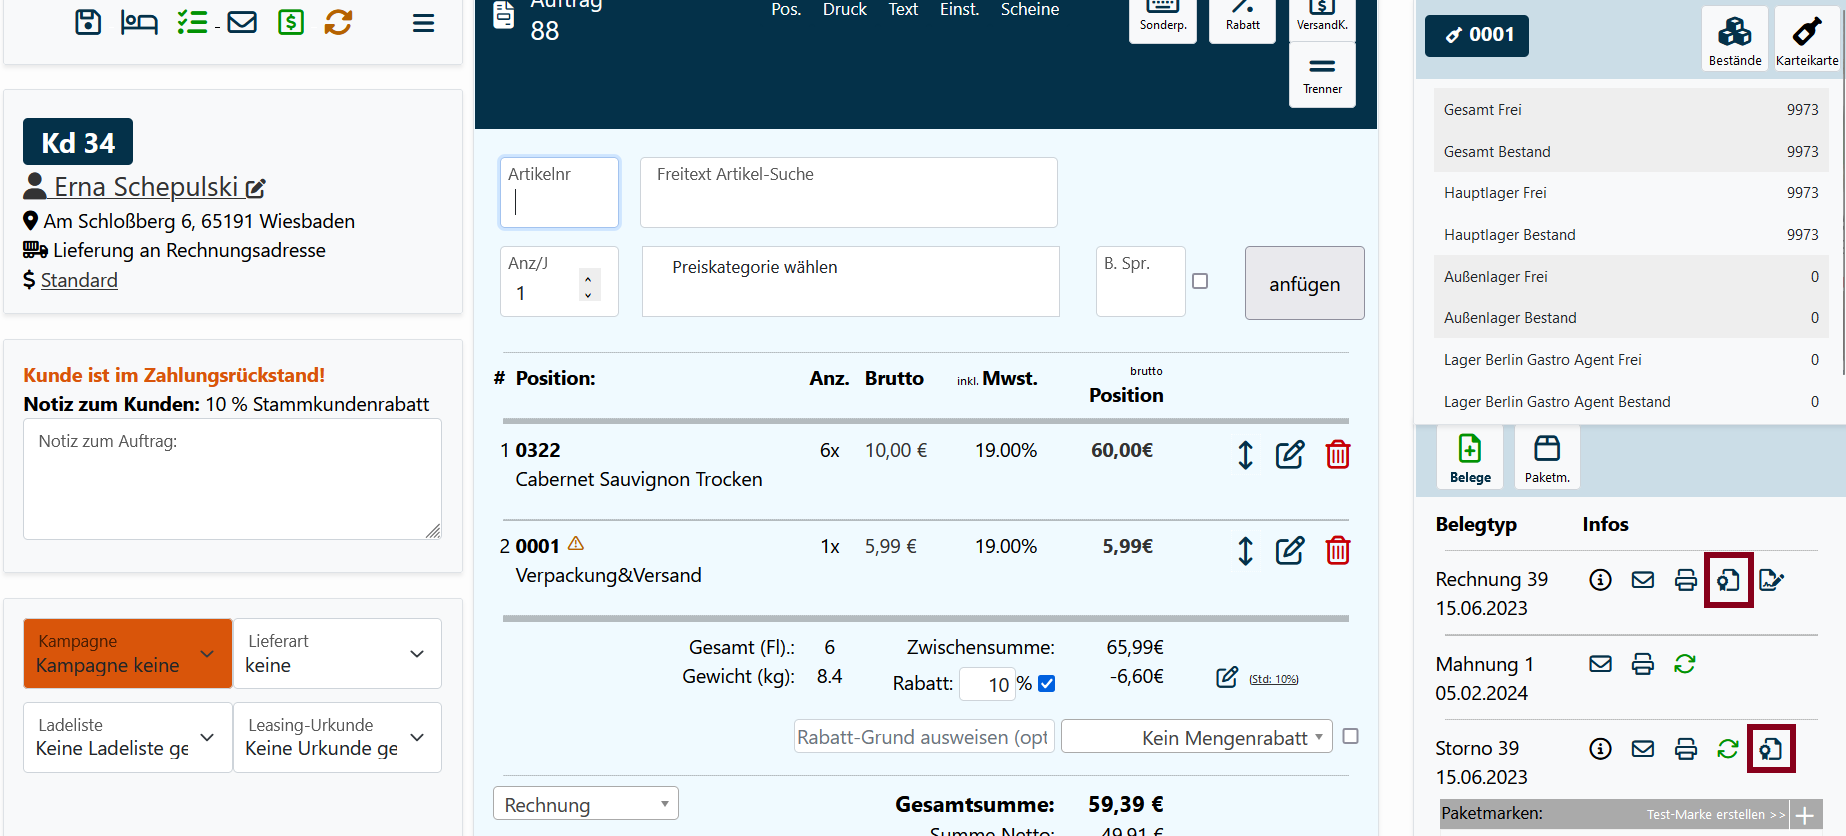The image size is (1846, 836).
Task: Click the circular refresh arrows icon
Action: point(338,22)
